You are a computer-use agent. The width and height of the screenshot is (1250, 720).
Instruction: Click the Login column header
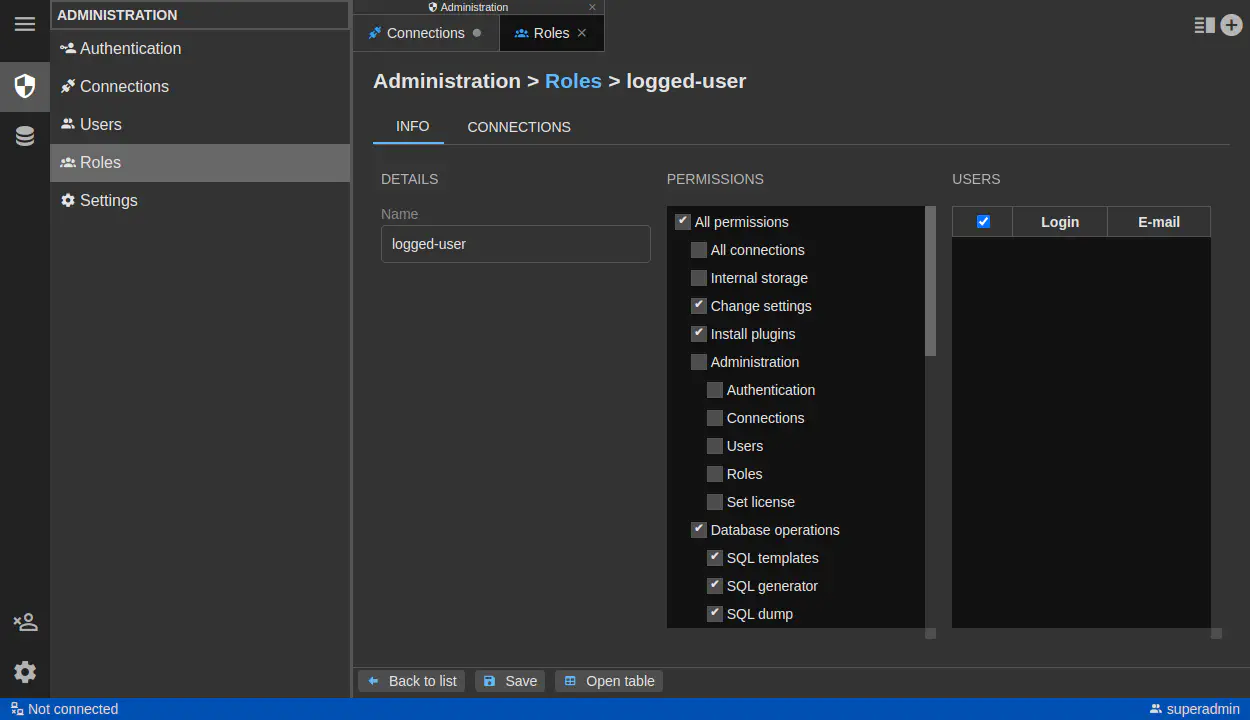[1060, 222]
